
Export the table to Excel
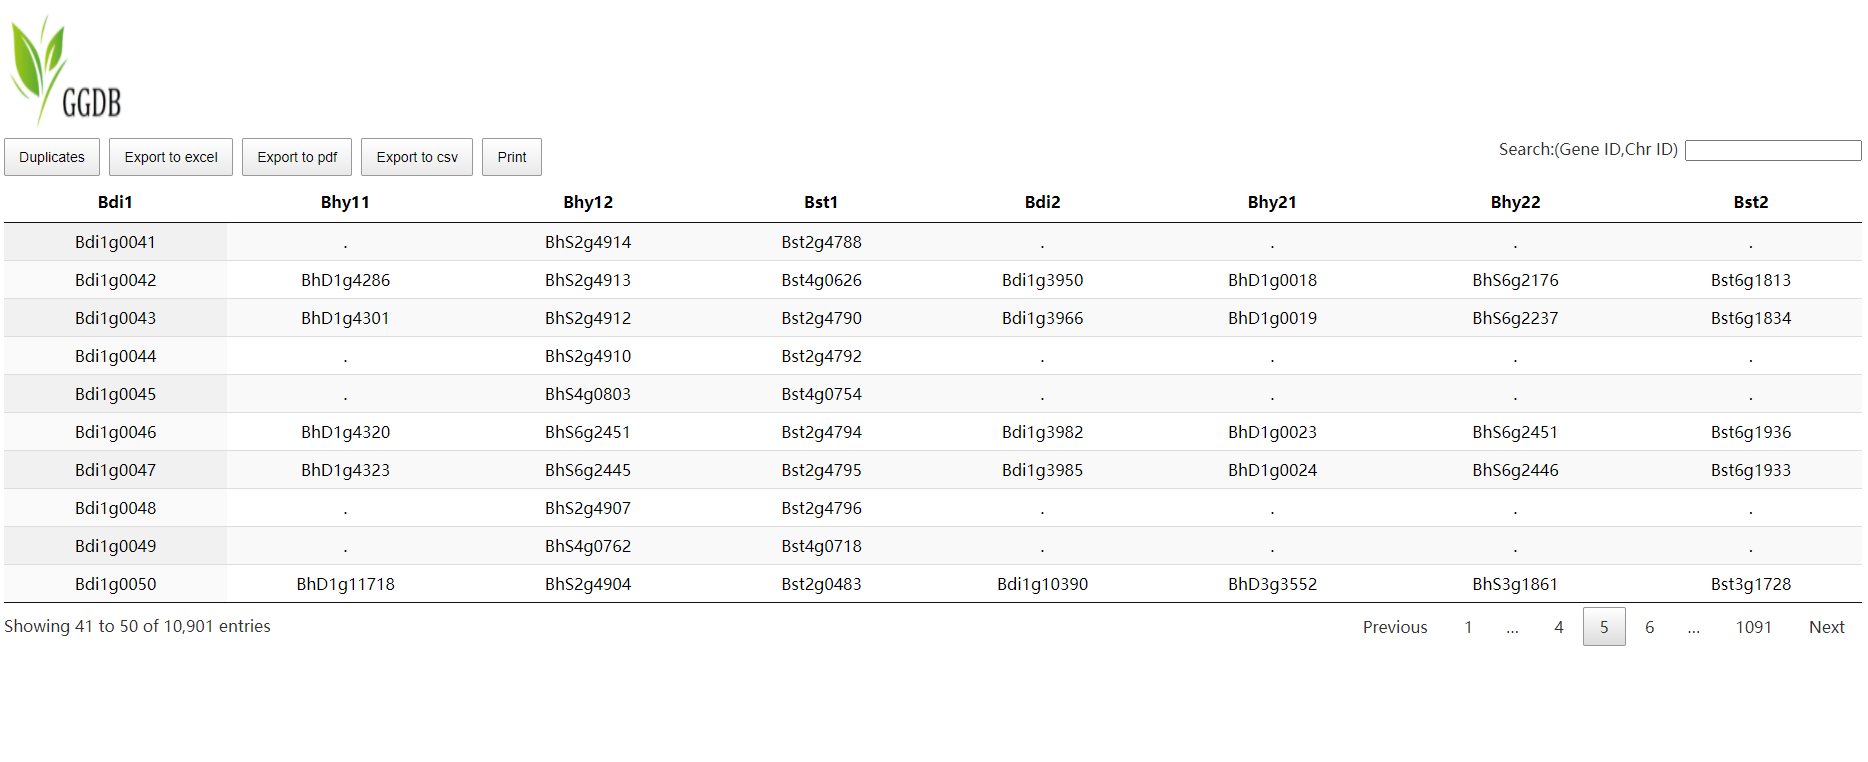coord(171,157)
